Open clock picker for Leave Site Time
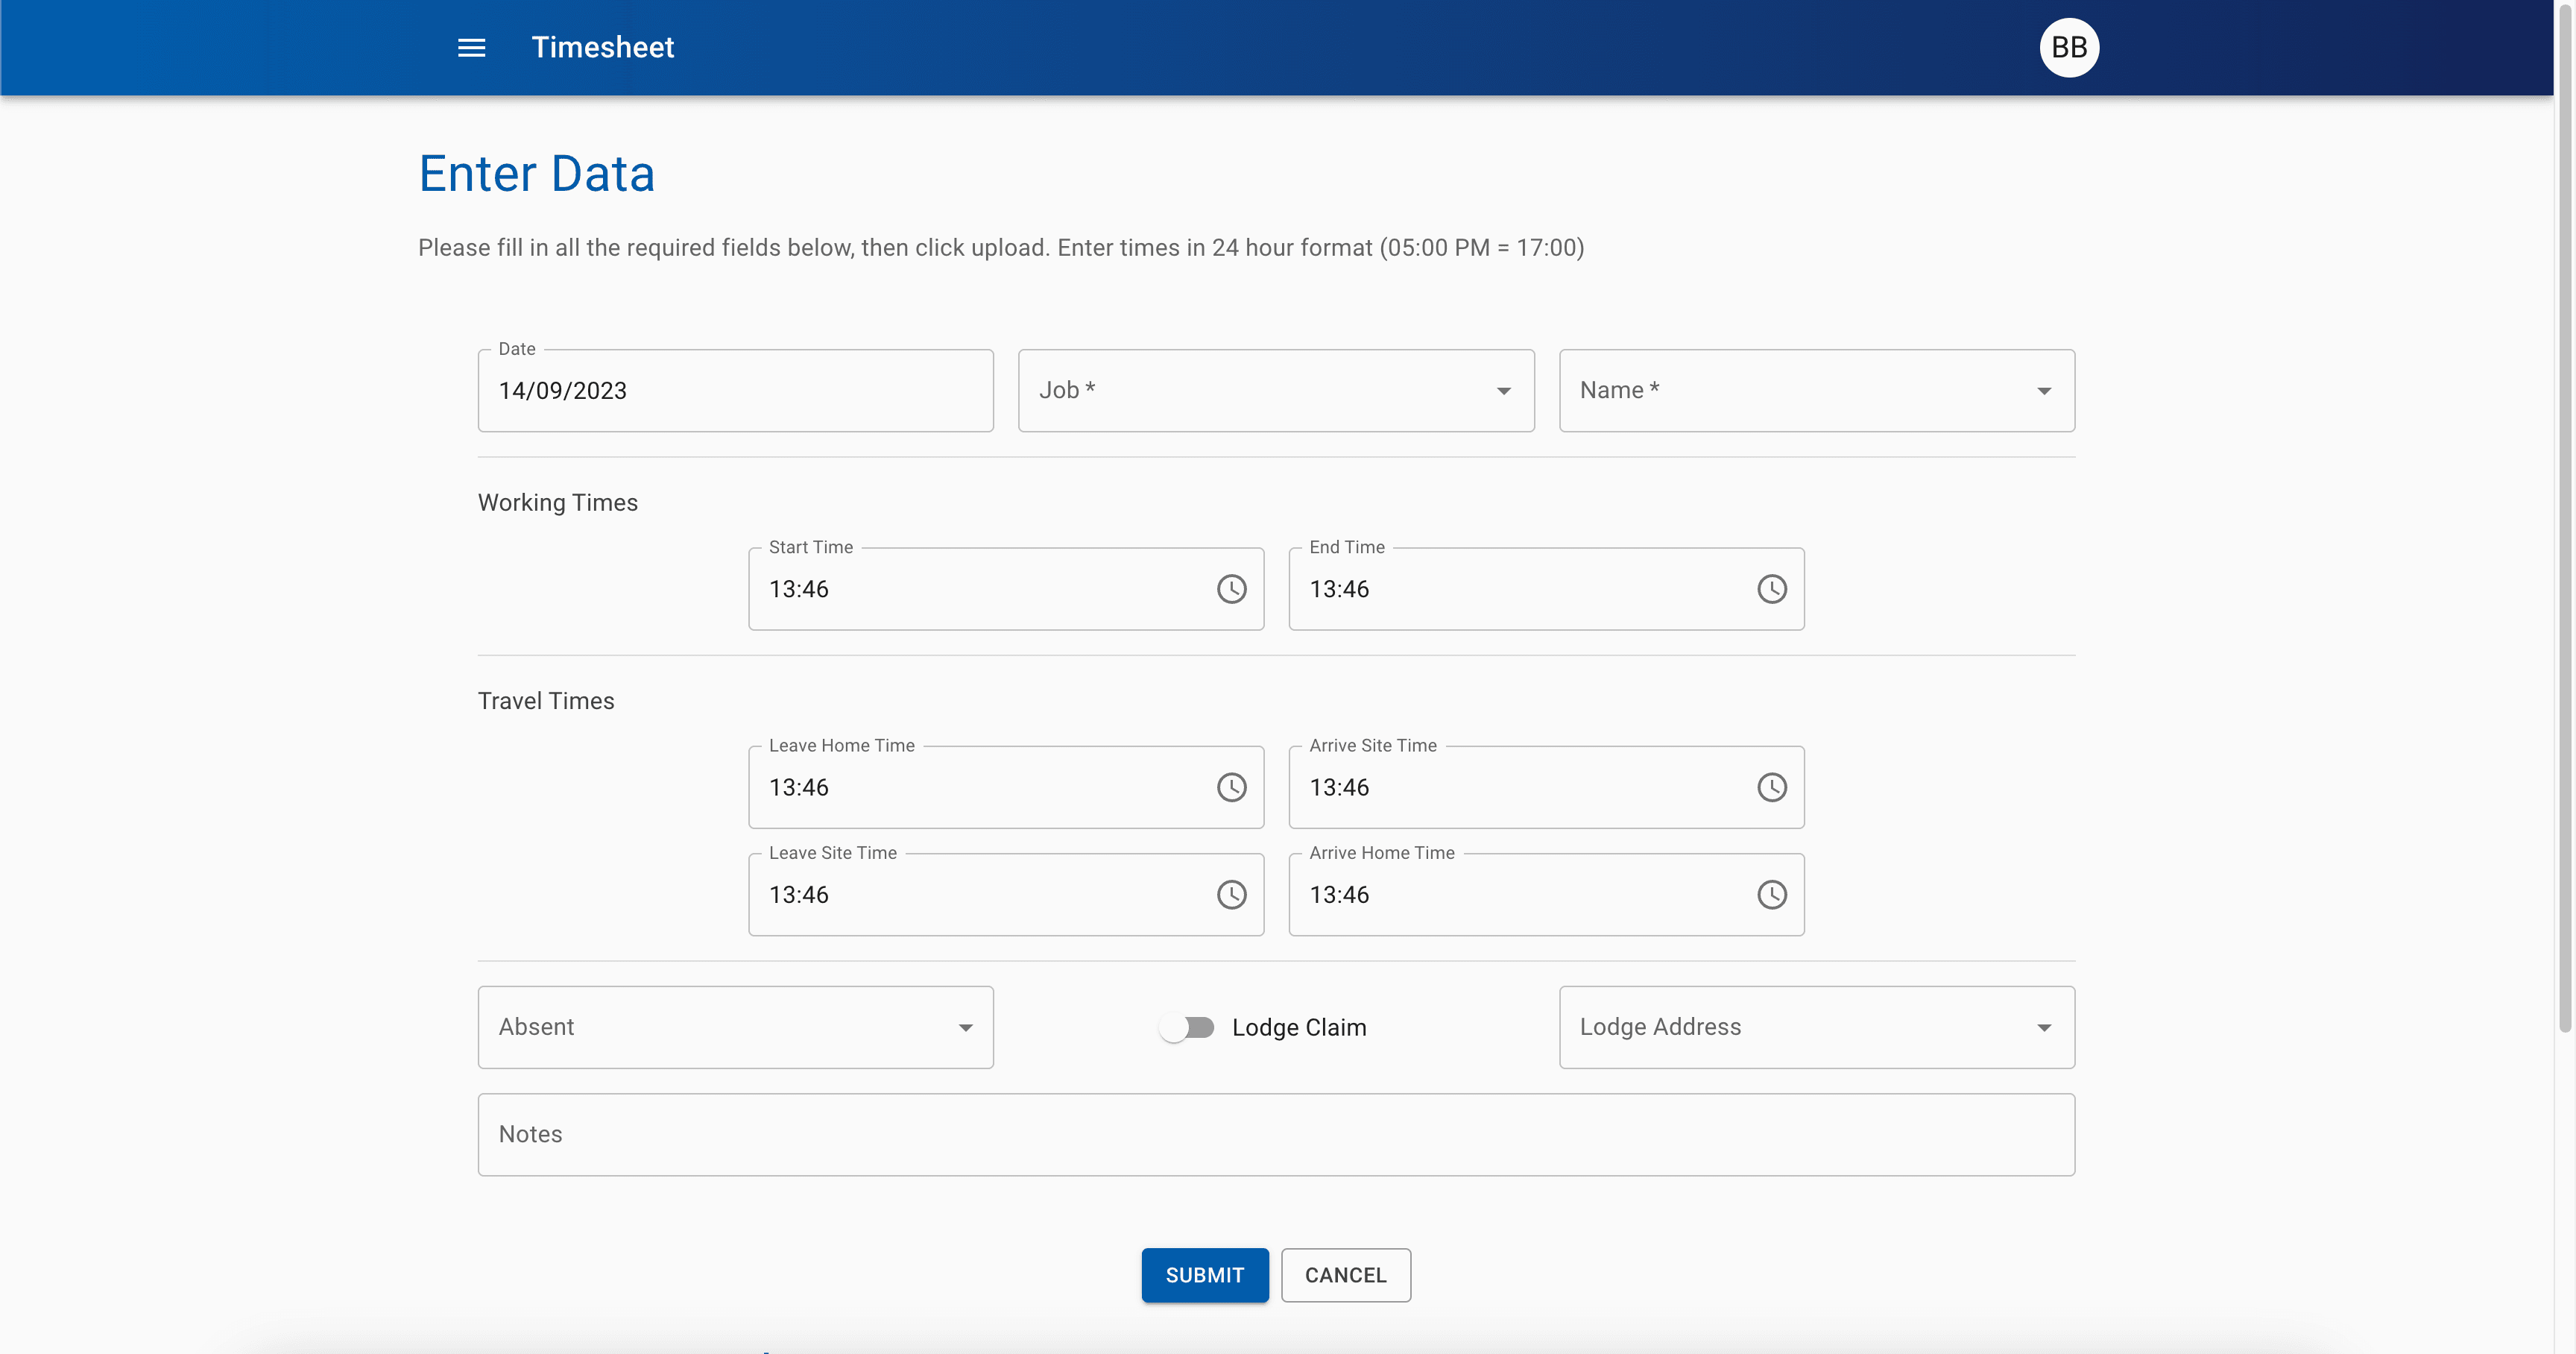Viewport: 2576px width, 1354px height. coord(1231,894)
